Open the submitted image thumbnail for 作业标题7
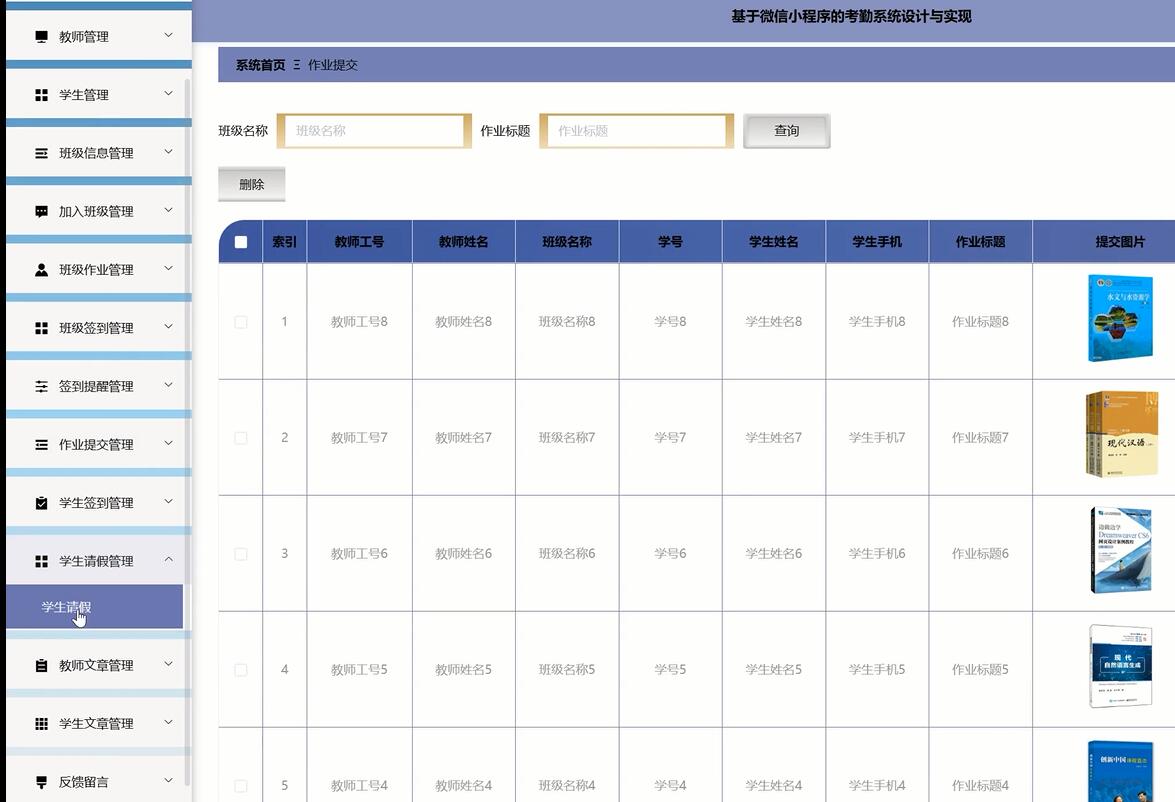1175x802 pixels. 1122,434
